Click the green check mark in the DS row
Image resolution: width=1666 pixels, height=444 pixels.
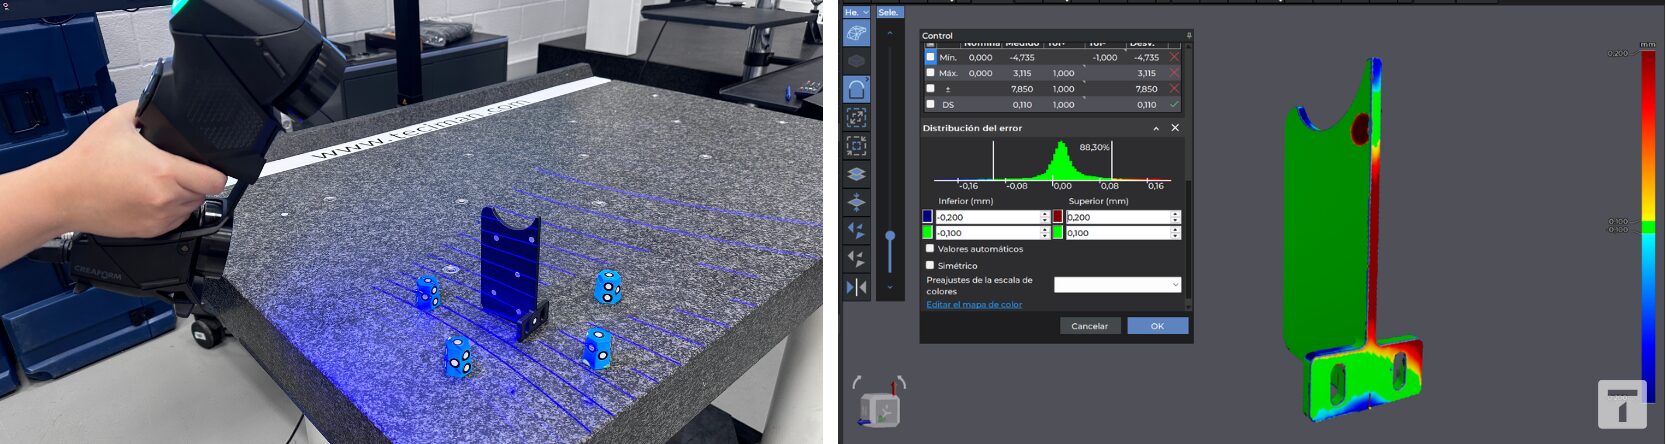coord(1174,104)
